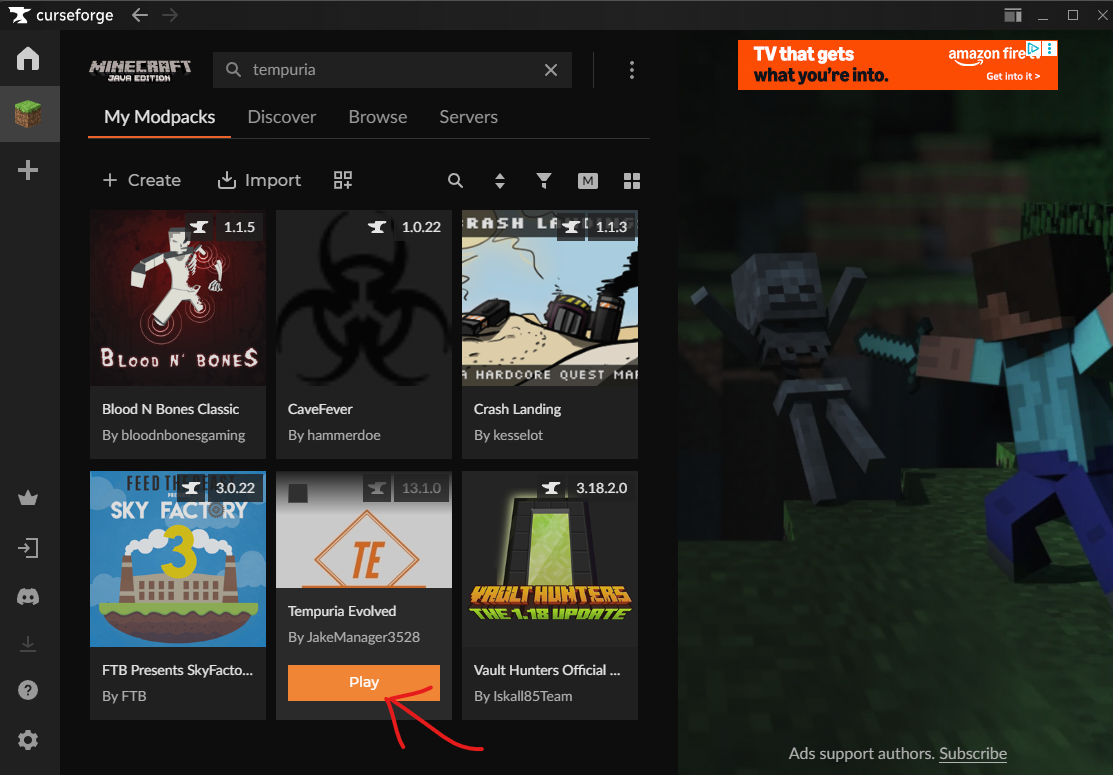Open the sort order arrows
Screen dimensions: 1113x775
coord(500,181)
